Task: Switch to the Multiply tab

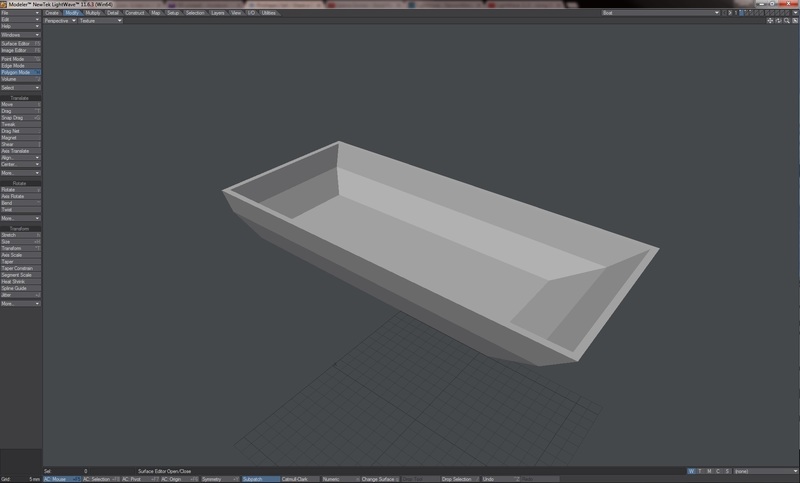Action: (x=93, y=13)
